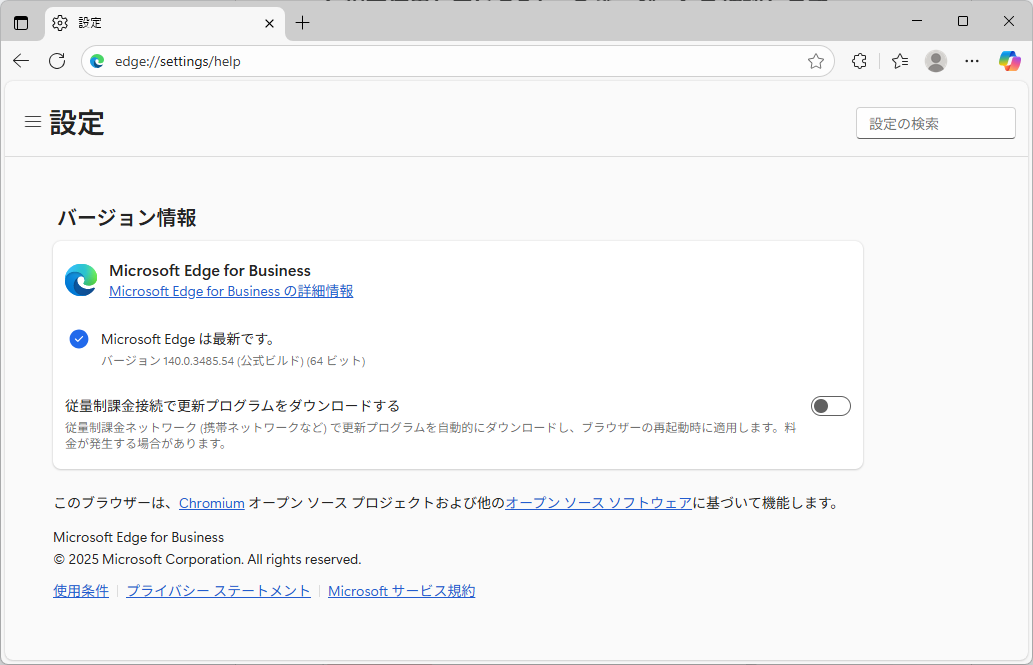Click the version number 140.0.3485.54 text
Viewport: 1033px width, 665px height.
point(198,361)
